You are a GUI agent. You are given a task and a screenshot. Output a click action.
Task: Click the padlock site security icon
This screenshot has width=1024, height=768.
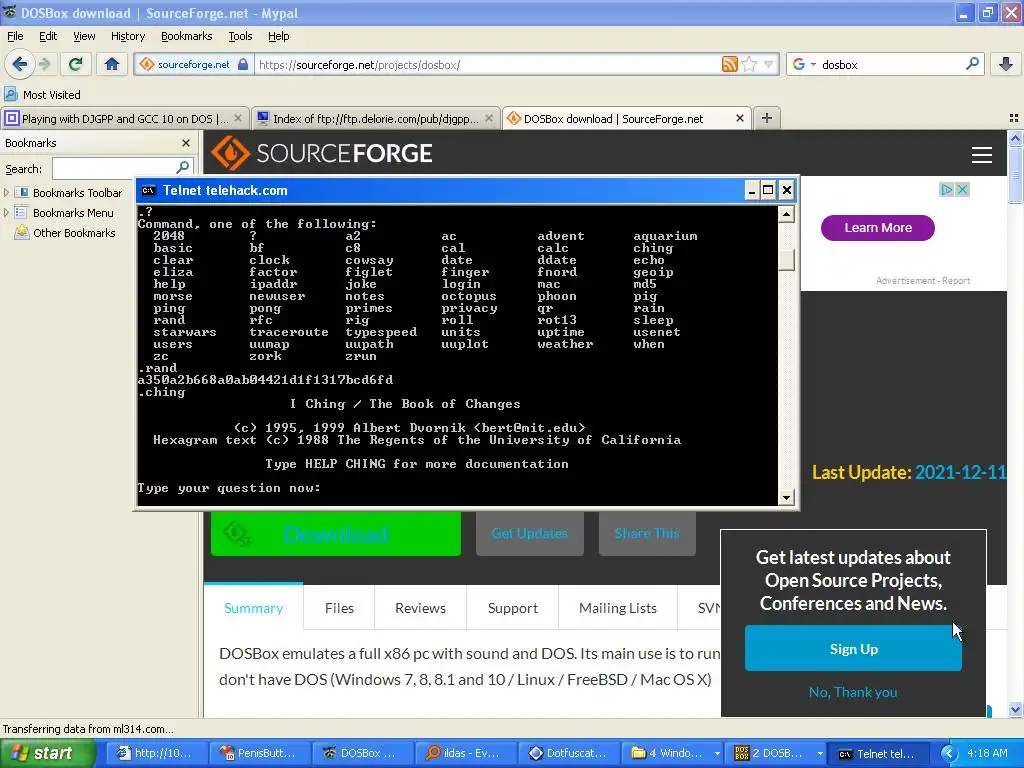(x=243, y=64)
